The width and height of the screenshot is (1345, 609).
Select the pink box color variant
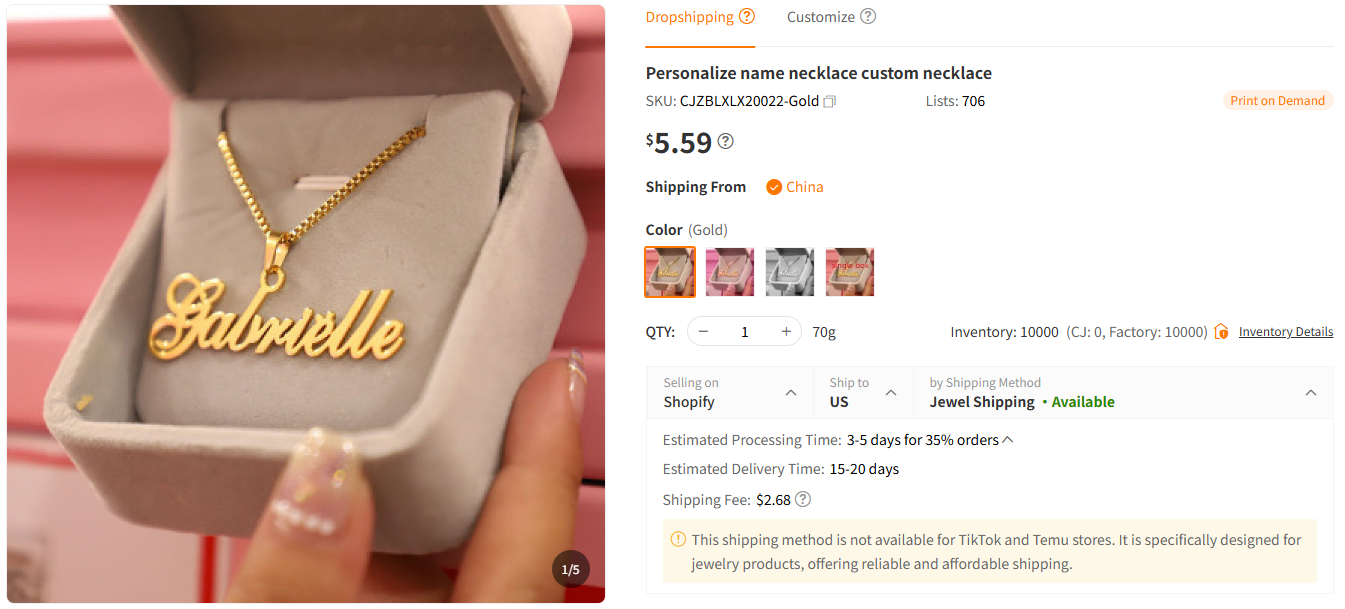click(730, 271)
